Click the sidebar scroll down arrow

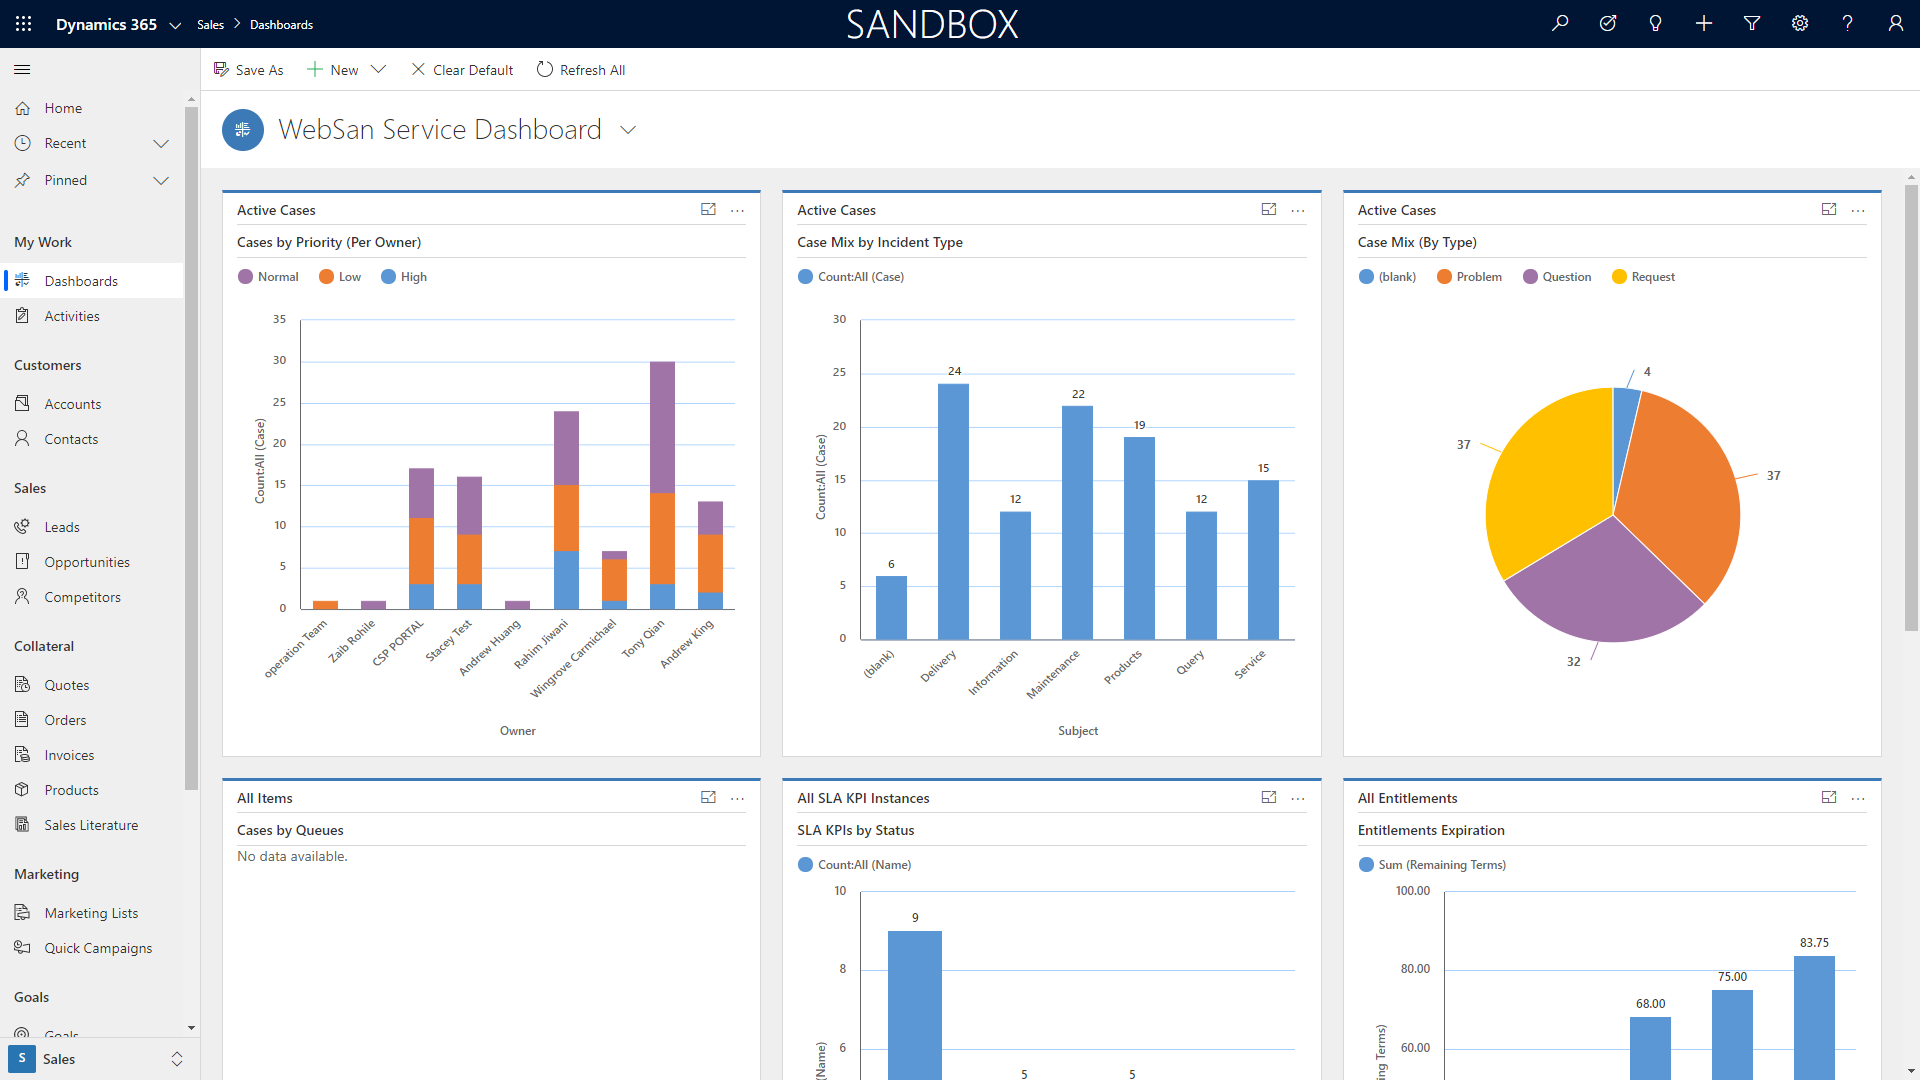tap(191, 1028)
